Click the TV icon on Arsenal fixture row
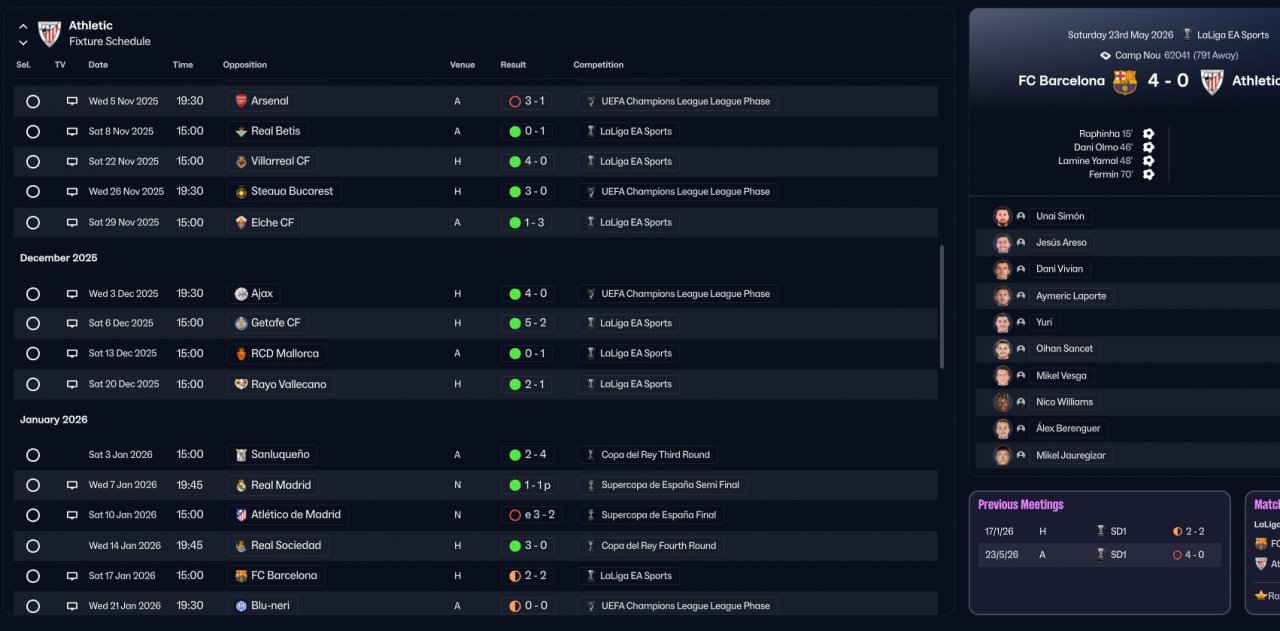This screenshot has height=631, width=1280. pyautogui.click(x=72, y=101)
